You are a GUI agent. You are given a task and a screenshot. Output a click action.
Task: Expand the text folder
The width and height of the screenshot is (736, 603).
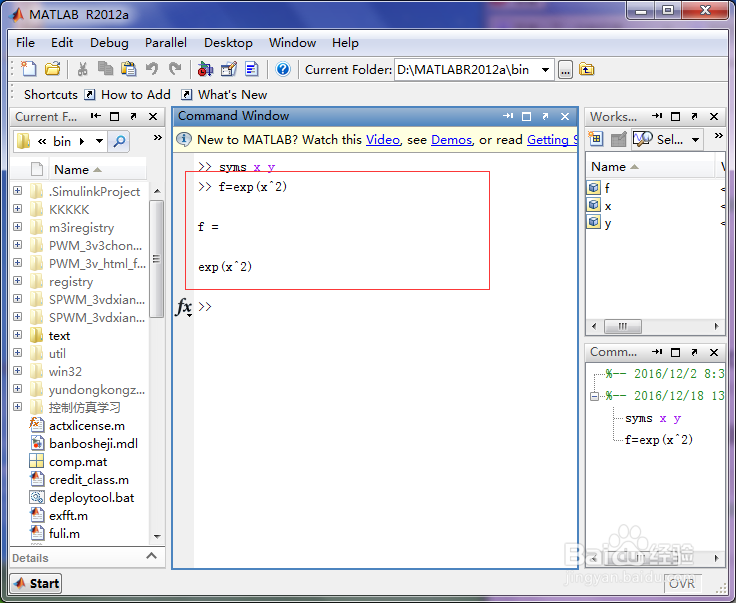coord(17,335)
